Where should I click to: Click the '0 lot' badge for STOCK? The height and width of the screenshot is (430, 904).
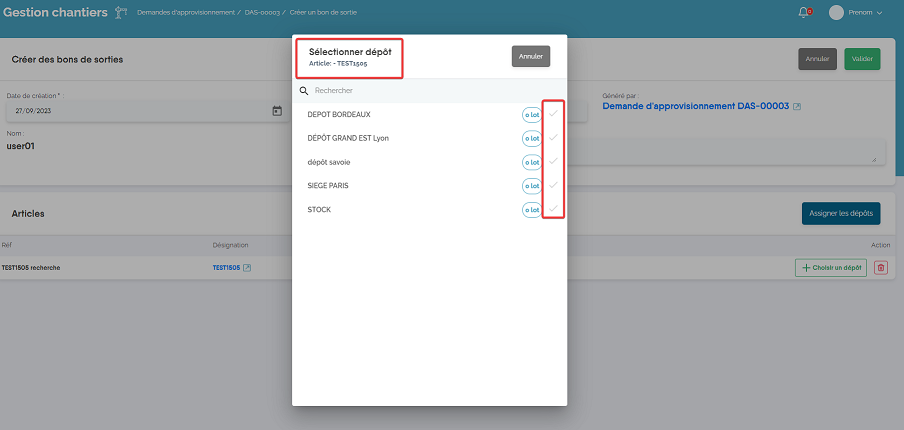coord(531,210)
